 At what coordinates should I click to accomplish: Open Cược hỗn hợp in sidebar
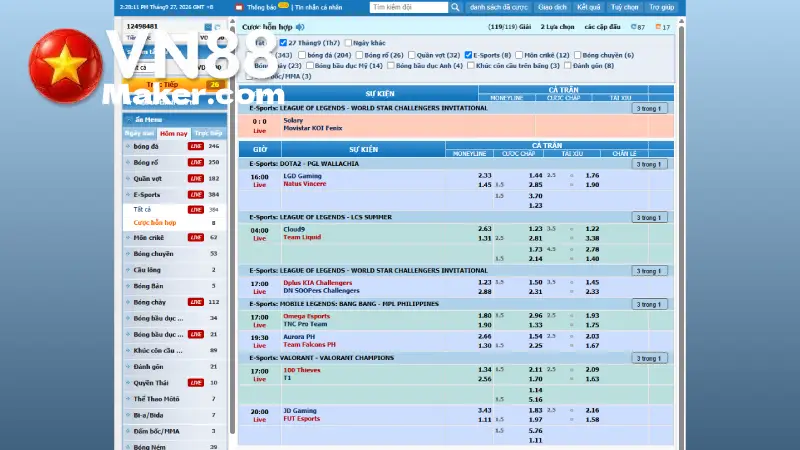[155, 223]
